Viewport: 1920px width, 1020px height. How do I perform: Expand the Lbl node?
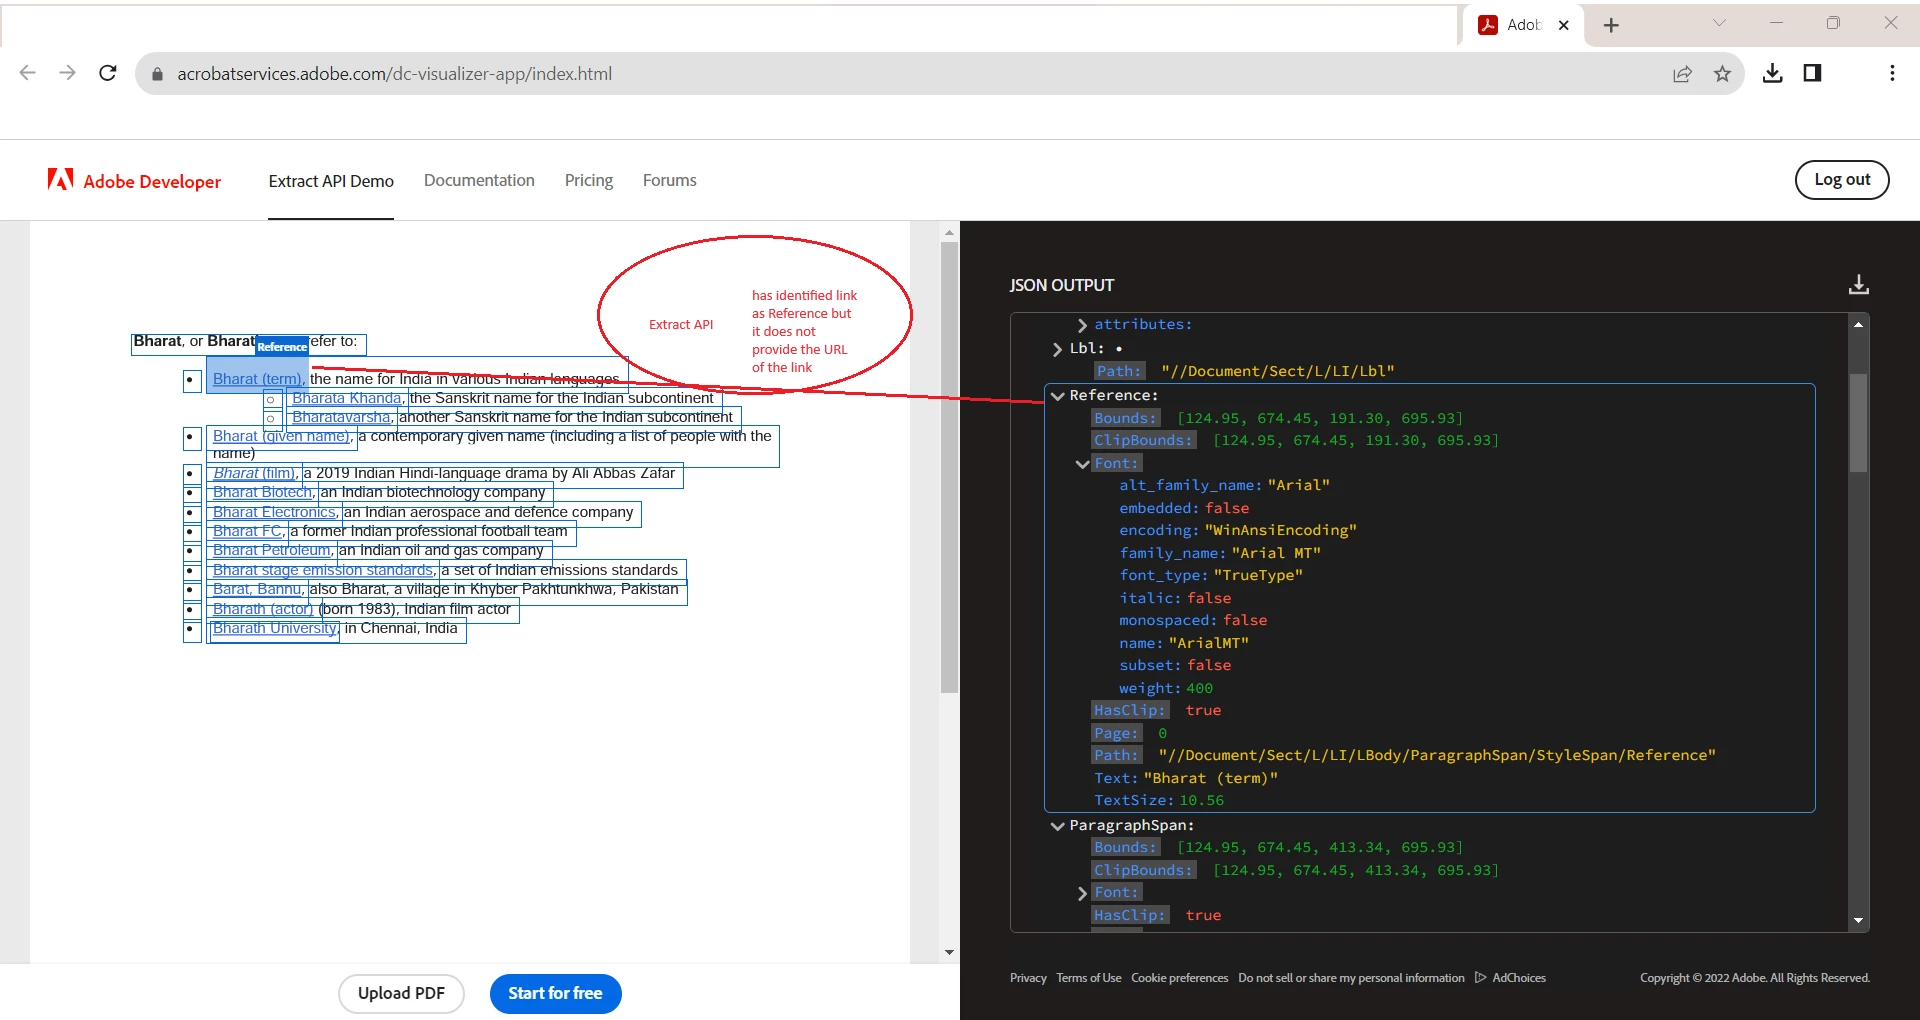coord(1057,349)
